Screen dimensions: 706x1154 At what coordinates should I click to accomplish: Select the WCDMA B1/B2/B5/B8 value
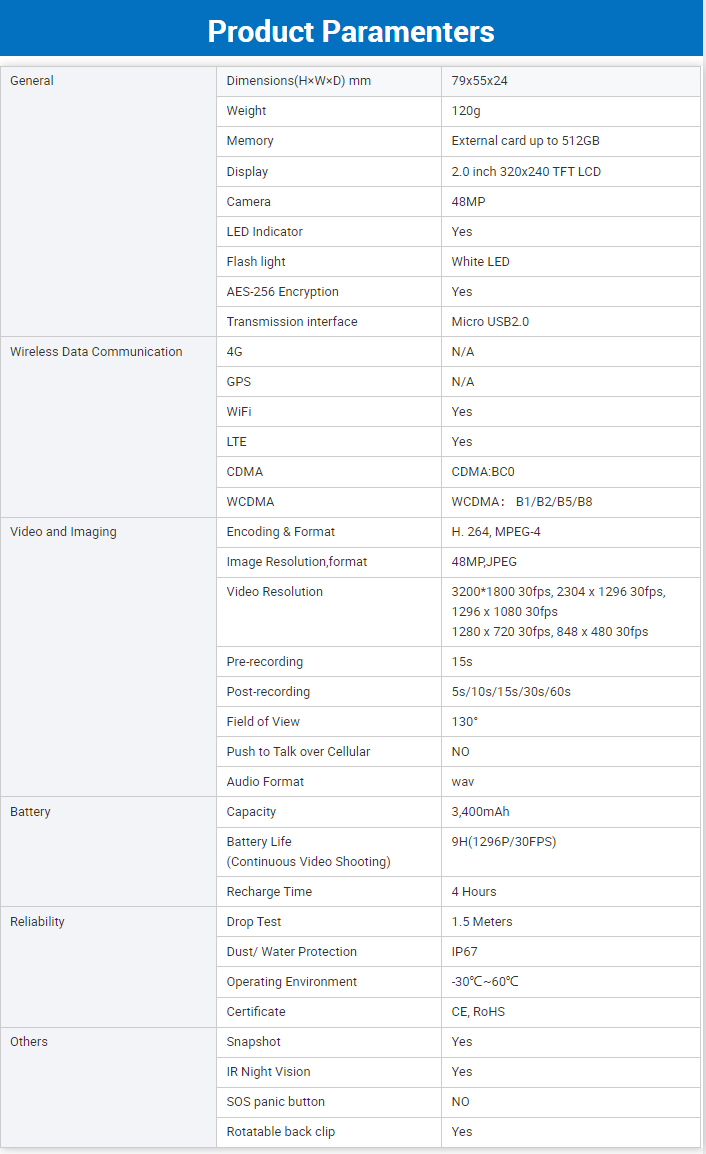[522, 502]
